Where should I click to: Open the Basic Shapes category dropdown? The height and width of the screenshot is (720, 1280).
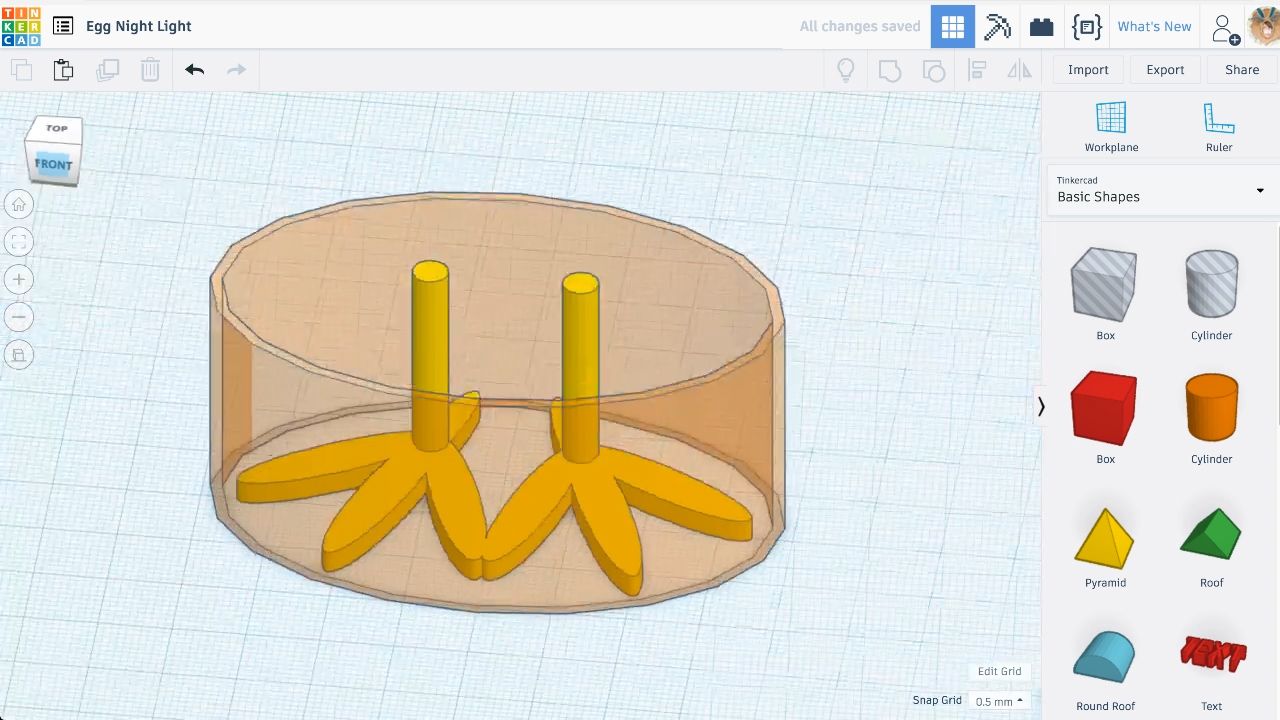[1161, 189]
